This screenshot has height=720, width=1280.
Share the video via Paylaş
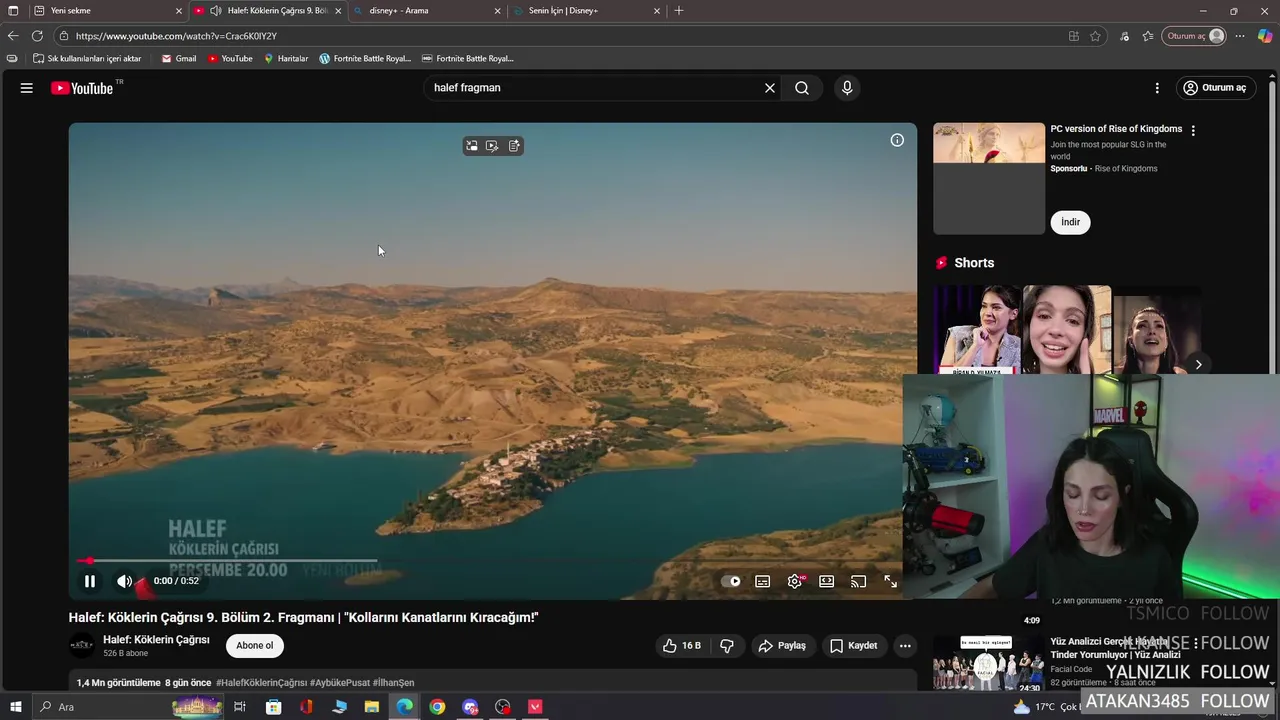click(782, 646)
